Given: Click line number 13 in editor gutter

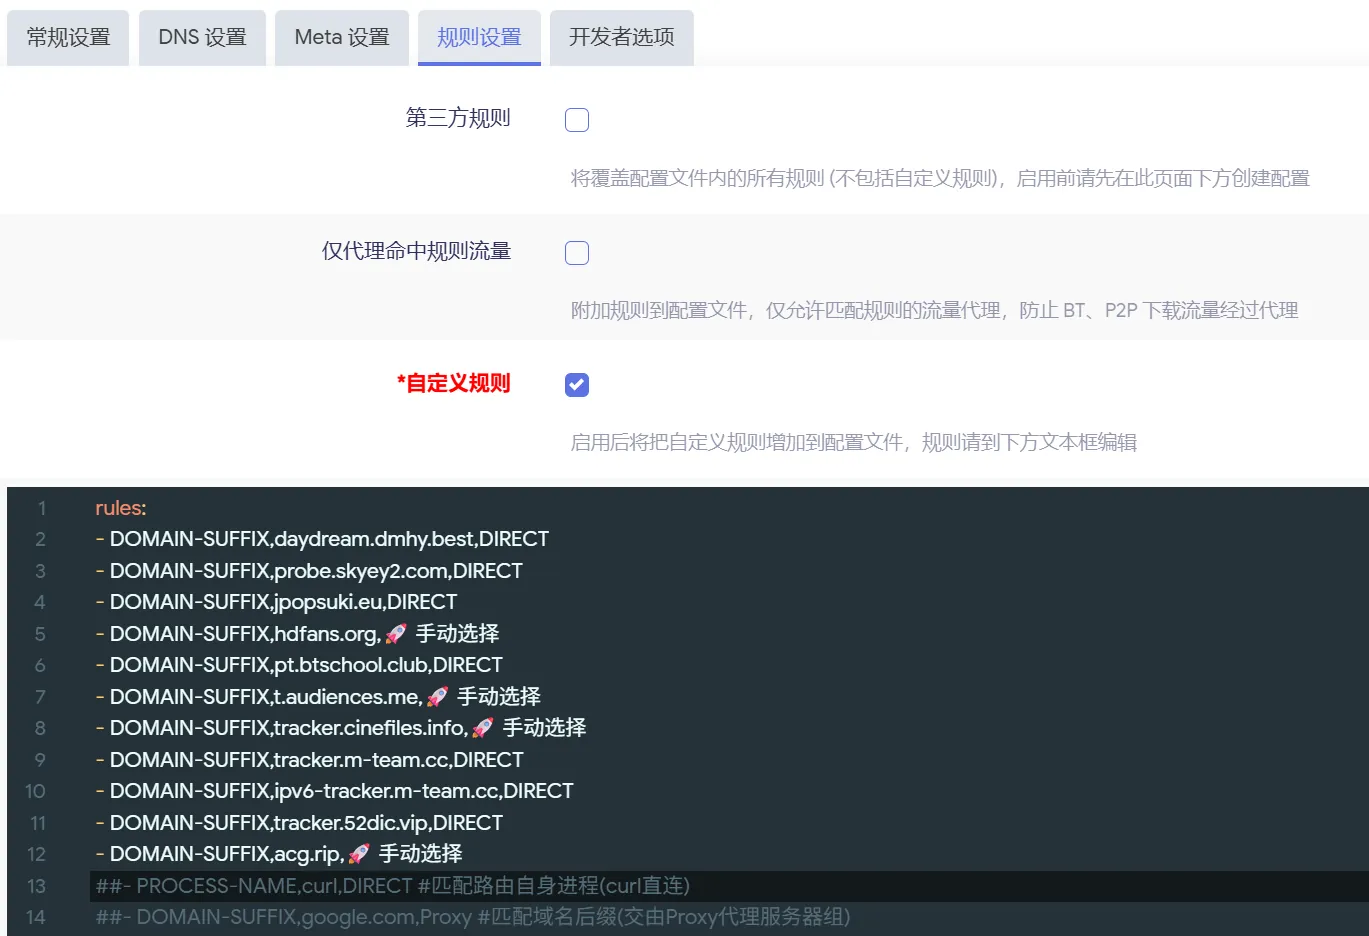Looking at the screenshot, I should tap(36, 887).
